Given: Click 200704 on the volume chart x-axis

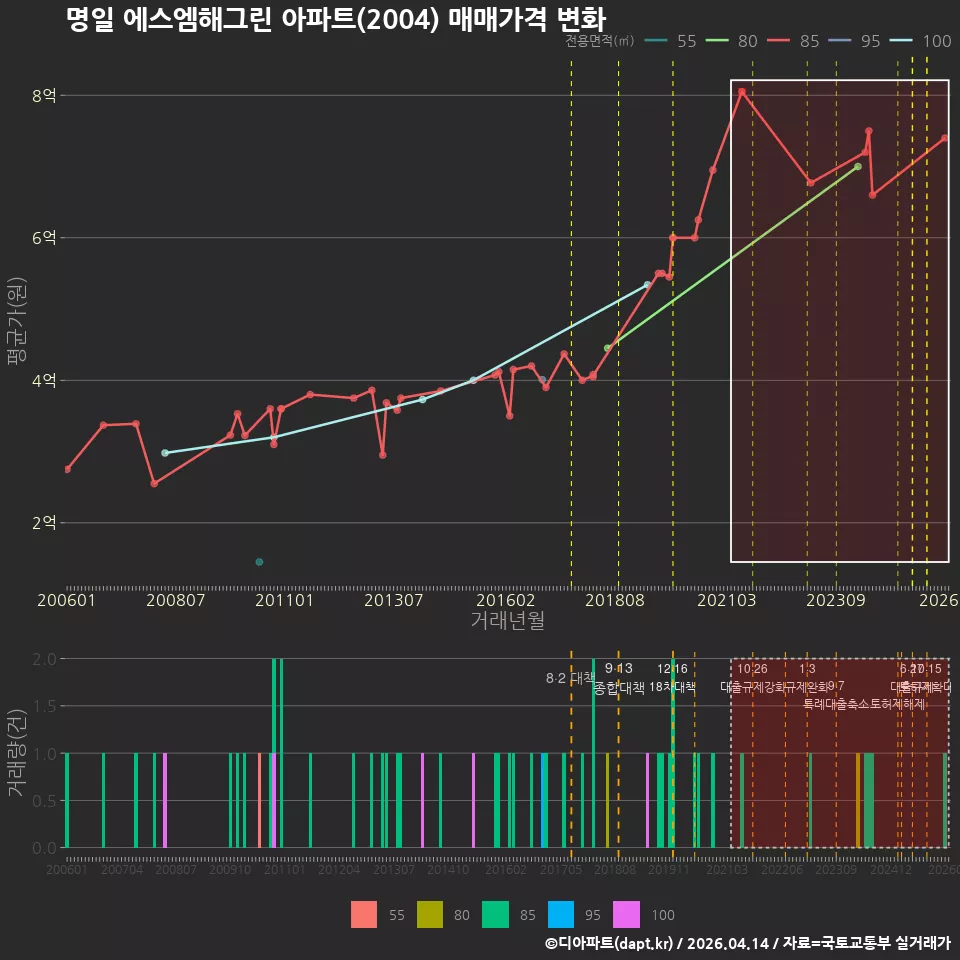Looking at the screenshot, I should 122,869.
